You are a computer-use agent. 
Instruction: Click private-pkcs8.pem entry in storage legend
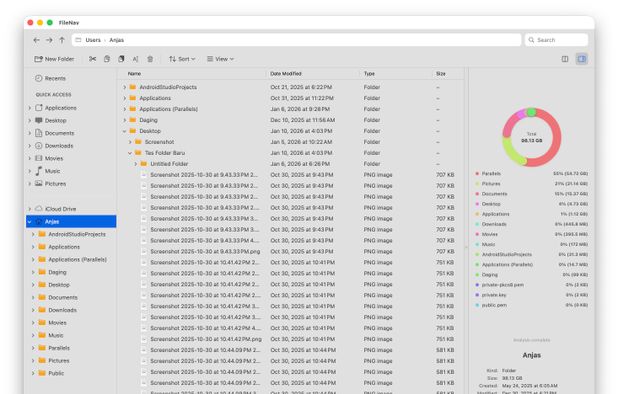click(531, 284)
